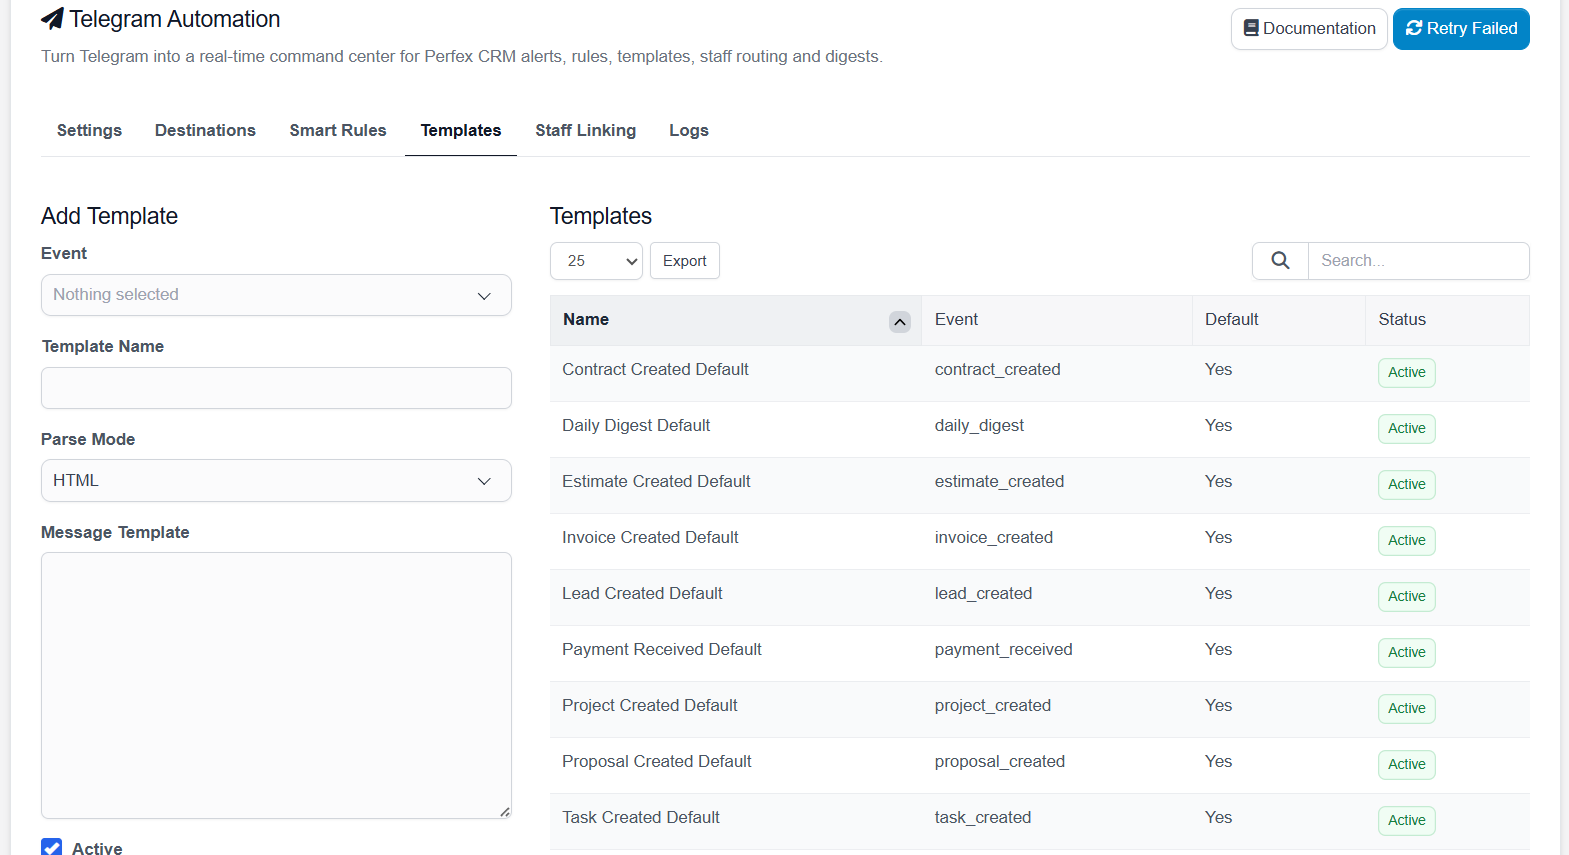Click Active badge for Invoice Created Default
1569x855 pixels.
click(x=1407, y=541)
